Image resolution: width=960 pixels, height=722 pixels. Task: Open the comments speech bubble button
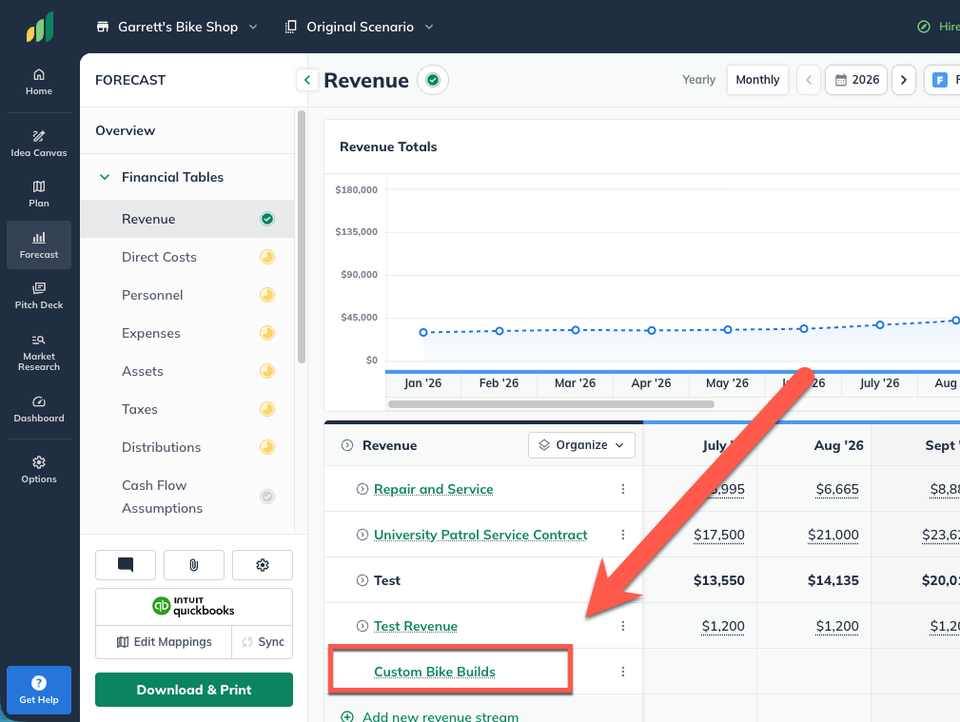point(126,565)
